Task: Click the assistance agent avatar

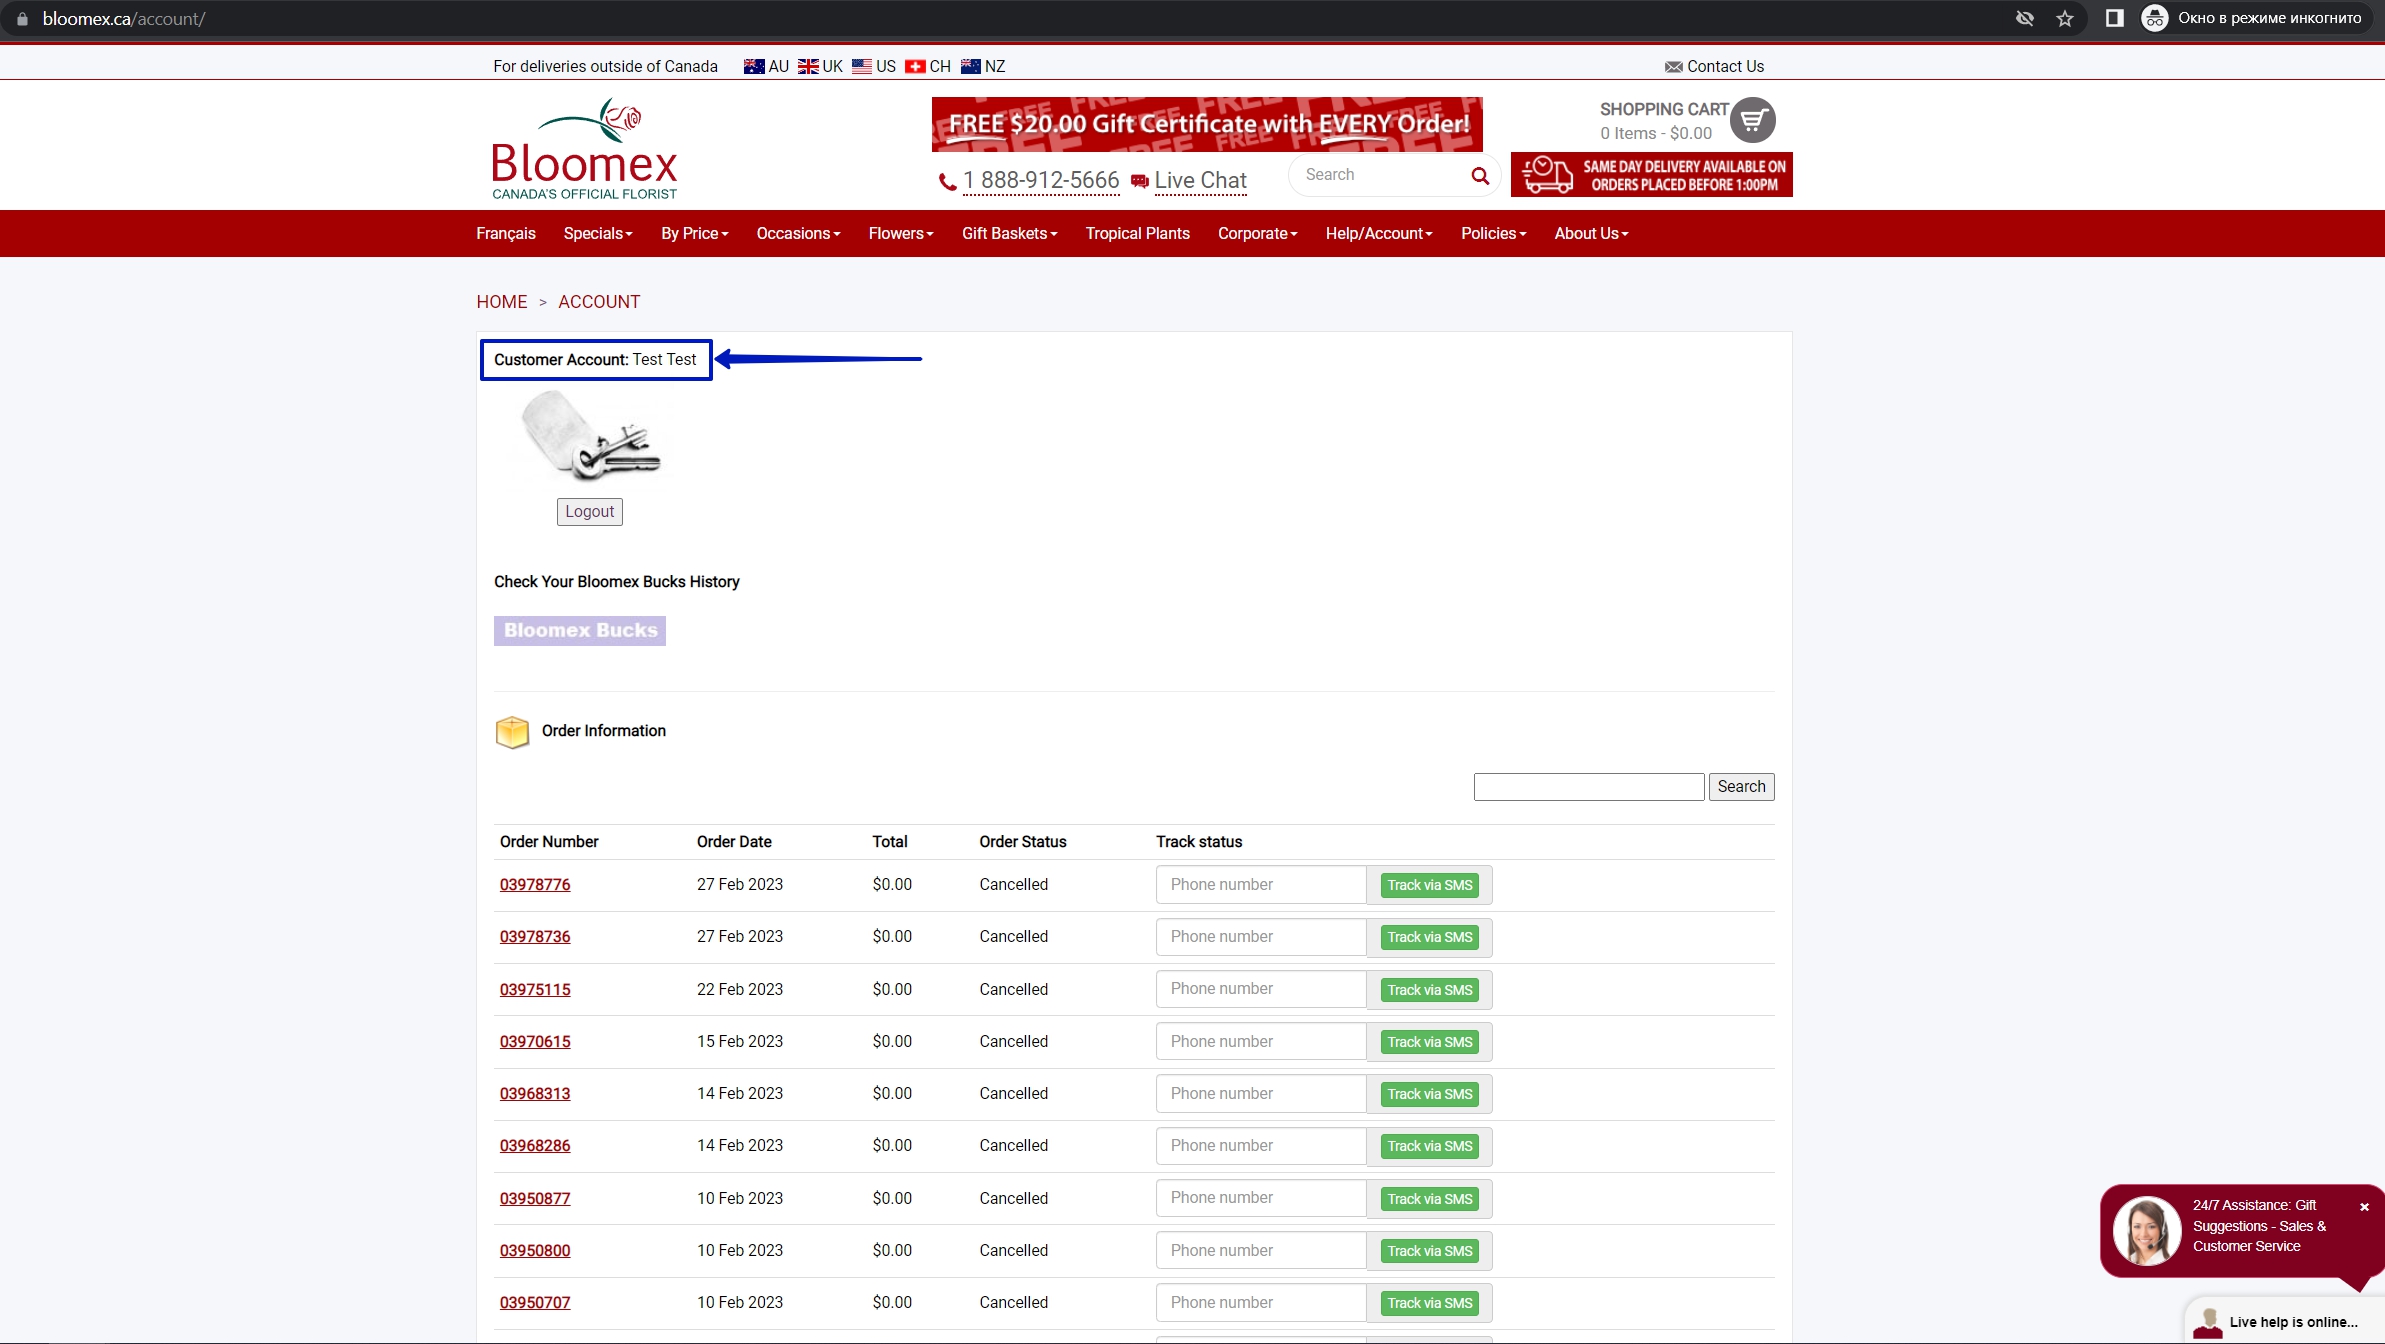Action: 2146,1230
